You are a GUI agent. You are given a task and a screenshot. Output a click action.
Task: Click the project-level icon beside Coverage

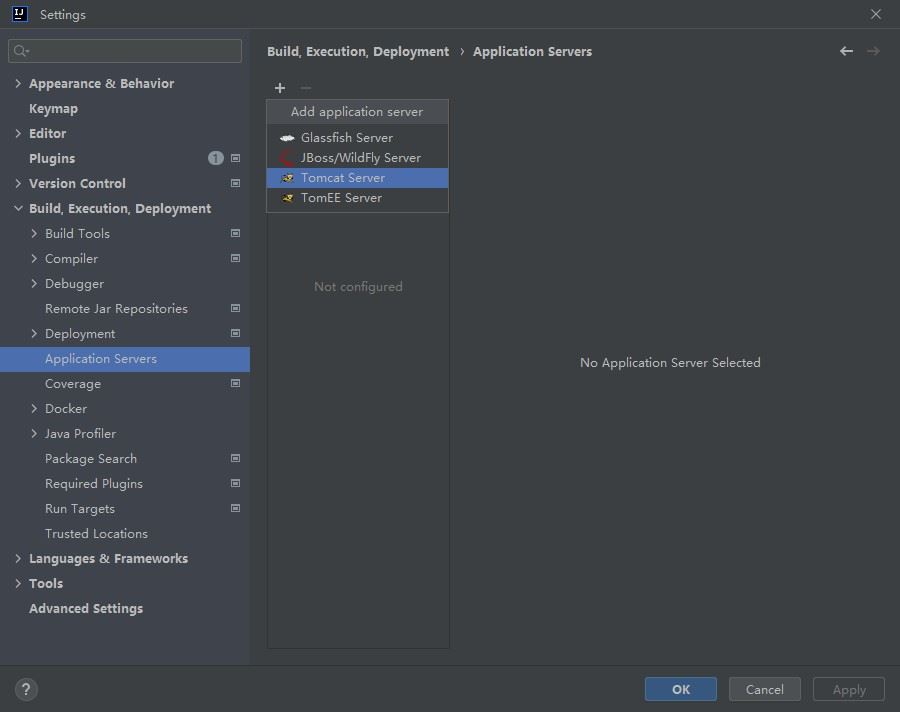point(236,383)
